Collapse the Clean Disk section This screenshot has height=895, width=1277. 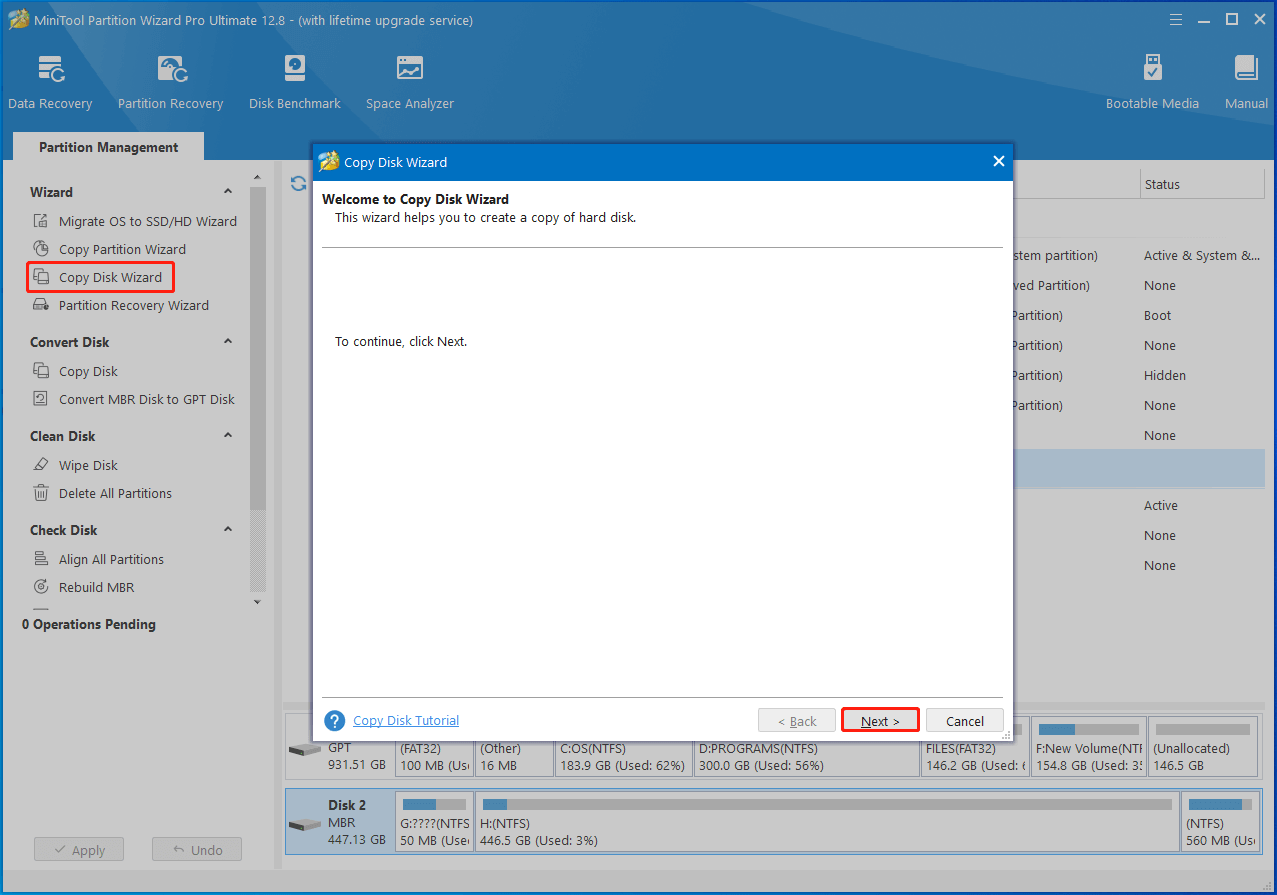tap(228, 436)
